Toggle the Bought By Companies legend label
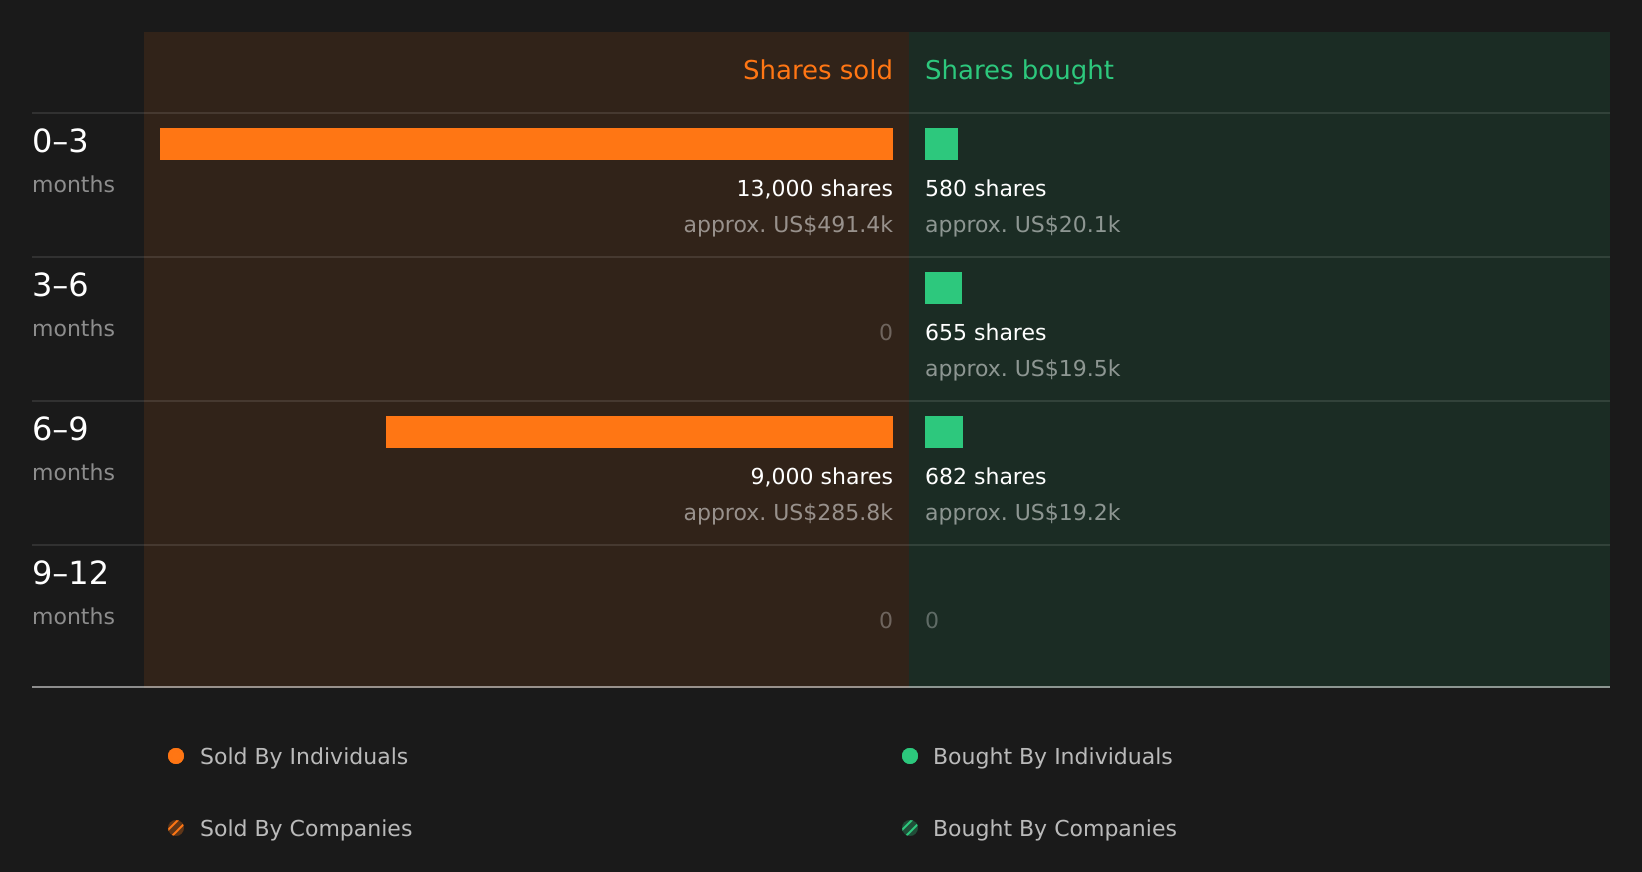 1055,829
